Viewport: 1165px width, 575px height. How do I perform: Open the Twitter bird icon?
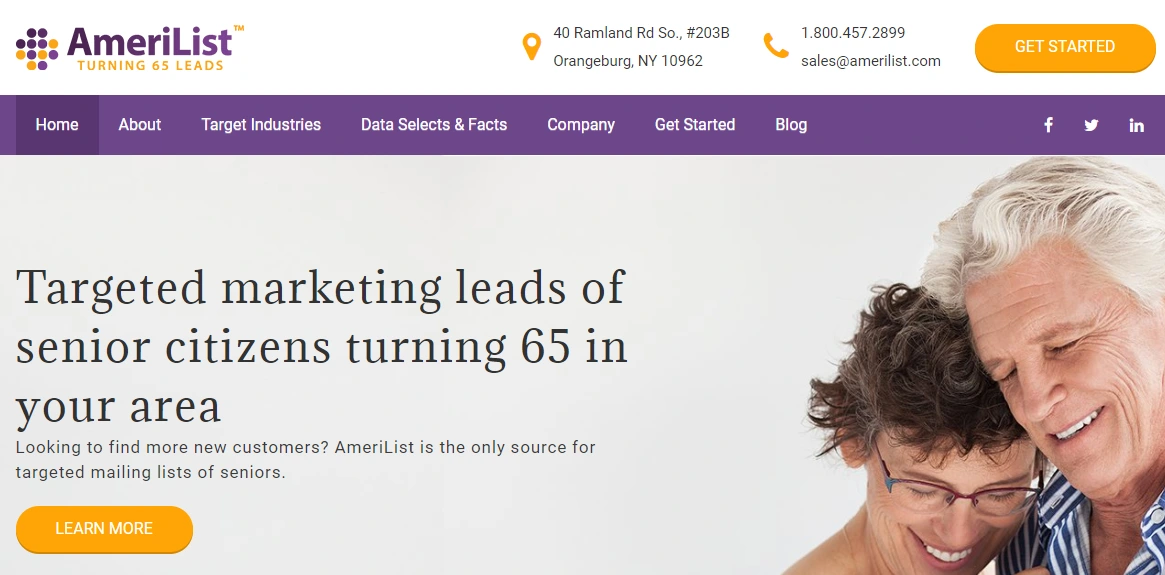pyautogui.click(x=1091, y=125)
